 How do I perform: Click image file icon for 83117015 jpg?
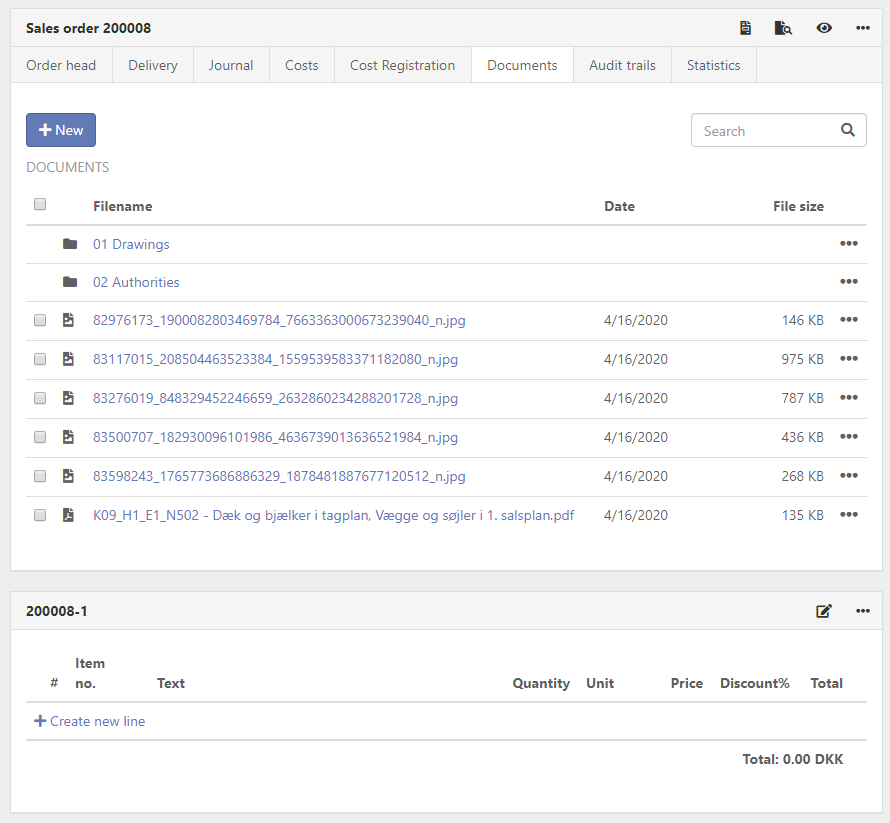pyautogui.click(x=69, y=359)
